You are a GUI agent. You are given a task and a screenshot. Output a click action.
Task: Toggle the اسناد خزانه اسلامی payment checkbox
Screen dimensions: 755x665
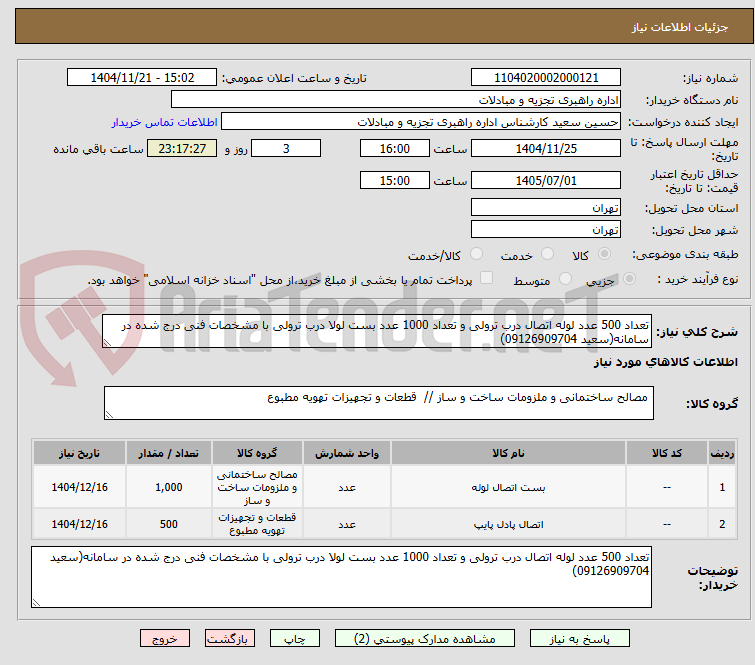click(487, 278)
